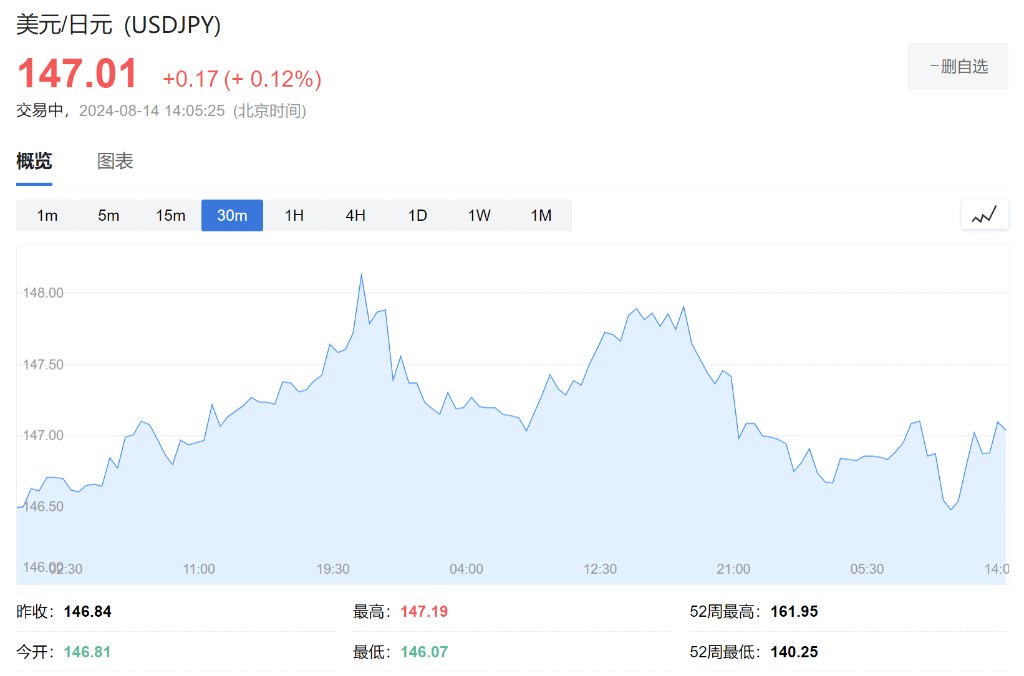This screenshot has width=1024, height=676.
Task: Click the 昨收 value 146.84
Action: [87, 612]
